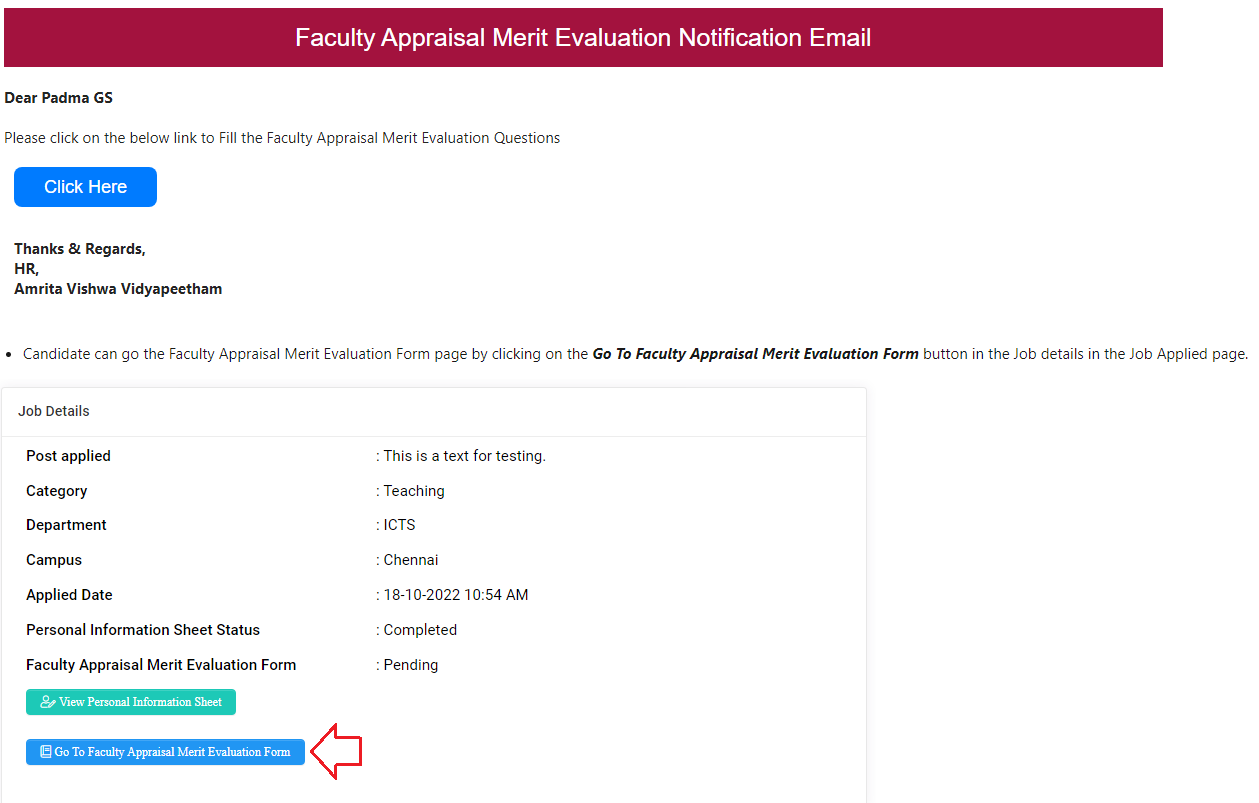The image size is (1259, 803).
Task: Open the View Personal Information Sheet button
Action: click(131, 702)
